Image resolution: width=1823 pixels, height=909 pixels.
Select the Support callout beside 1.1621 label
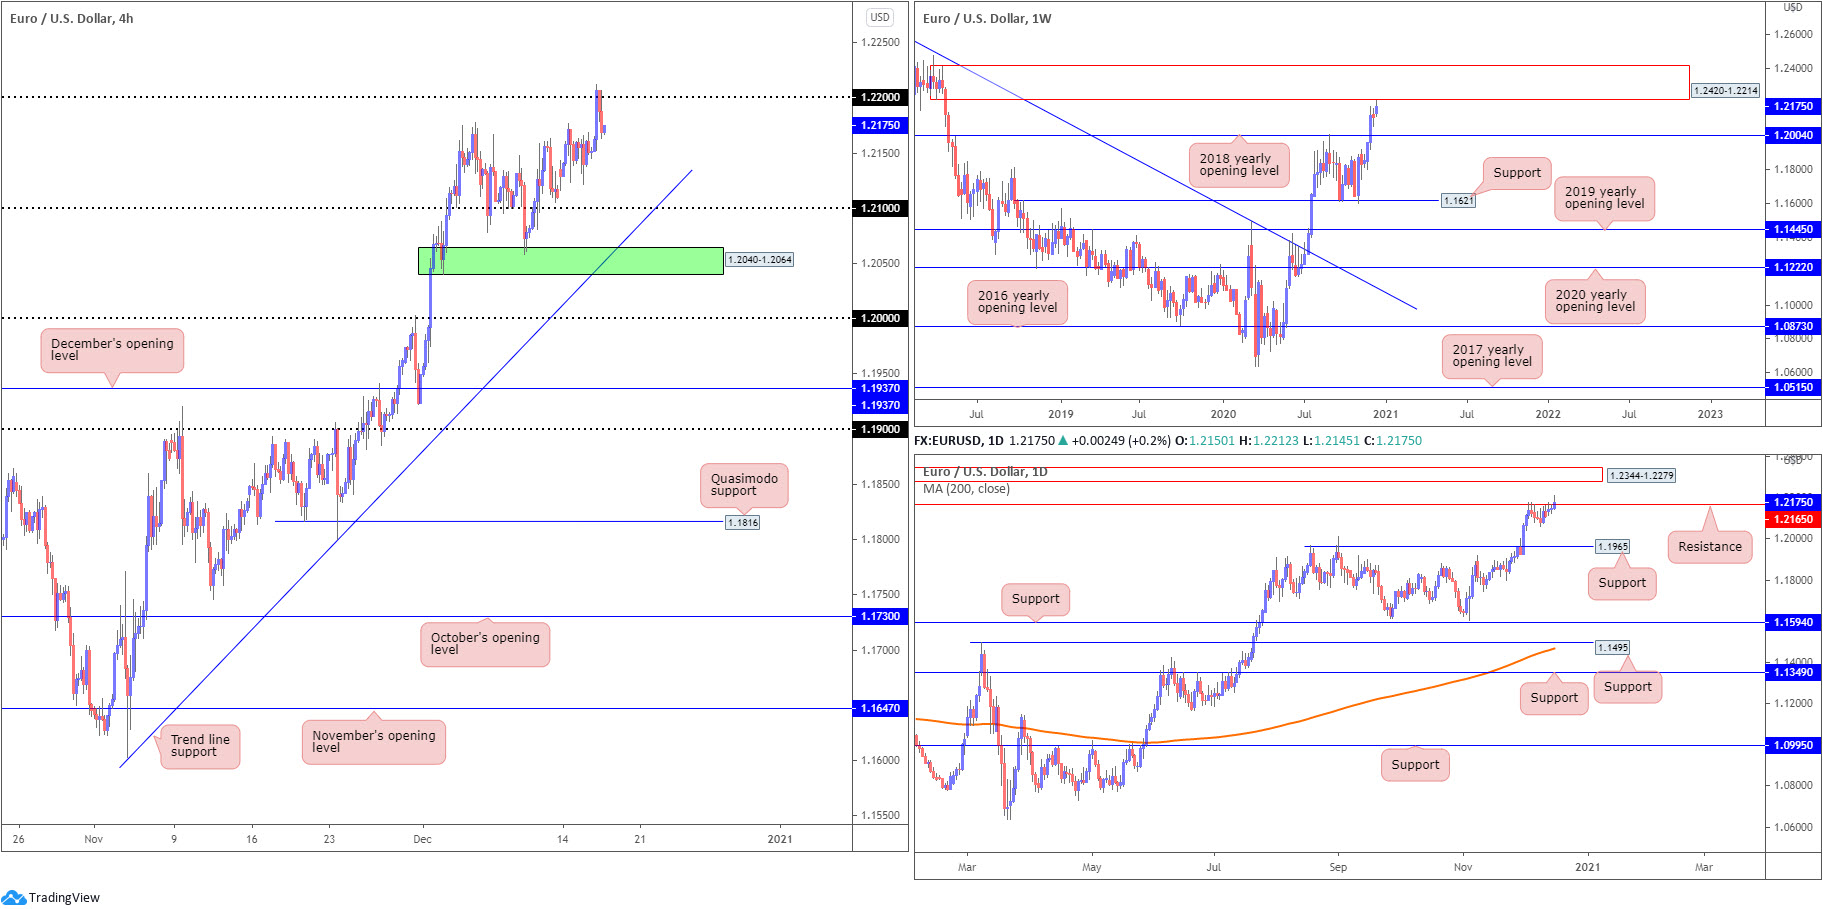tap(1517, 173)
